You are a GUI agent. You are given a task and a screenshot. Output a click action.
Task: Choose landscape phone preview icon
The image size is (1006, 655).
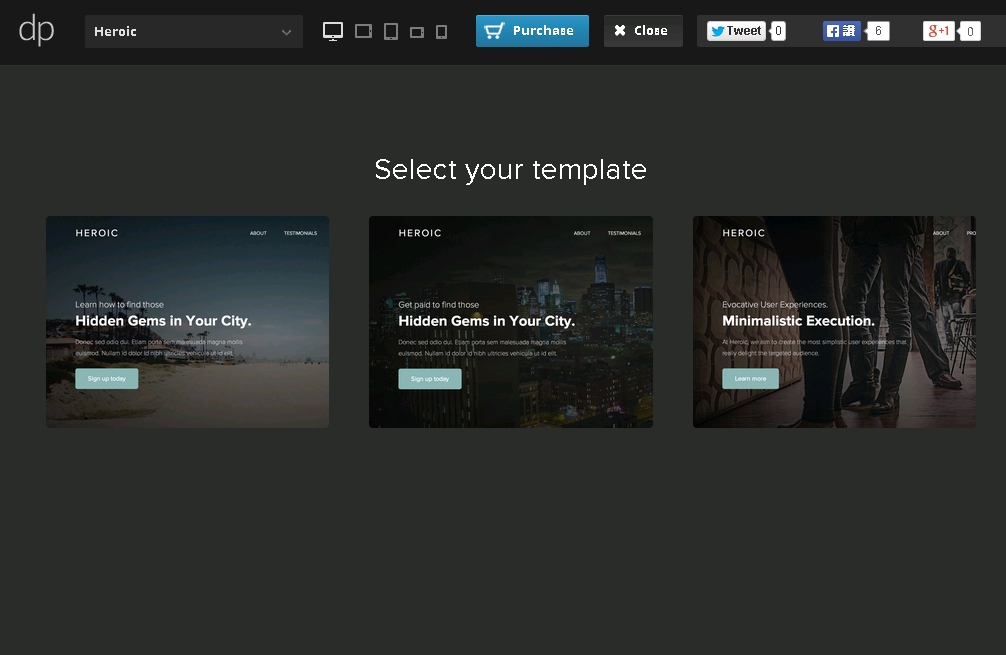(417, 32)
